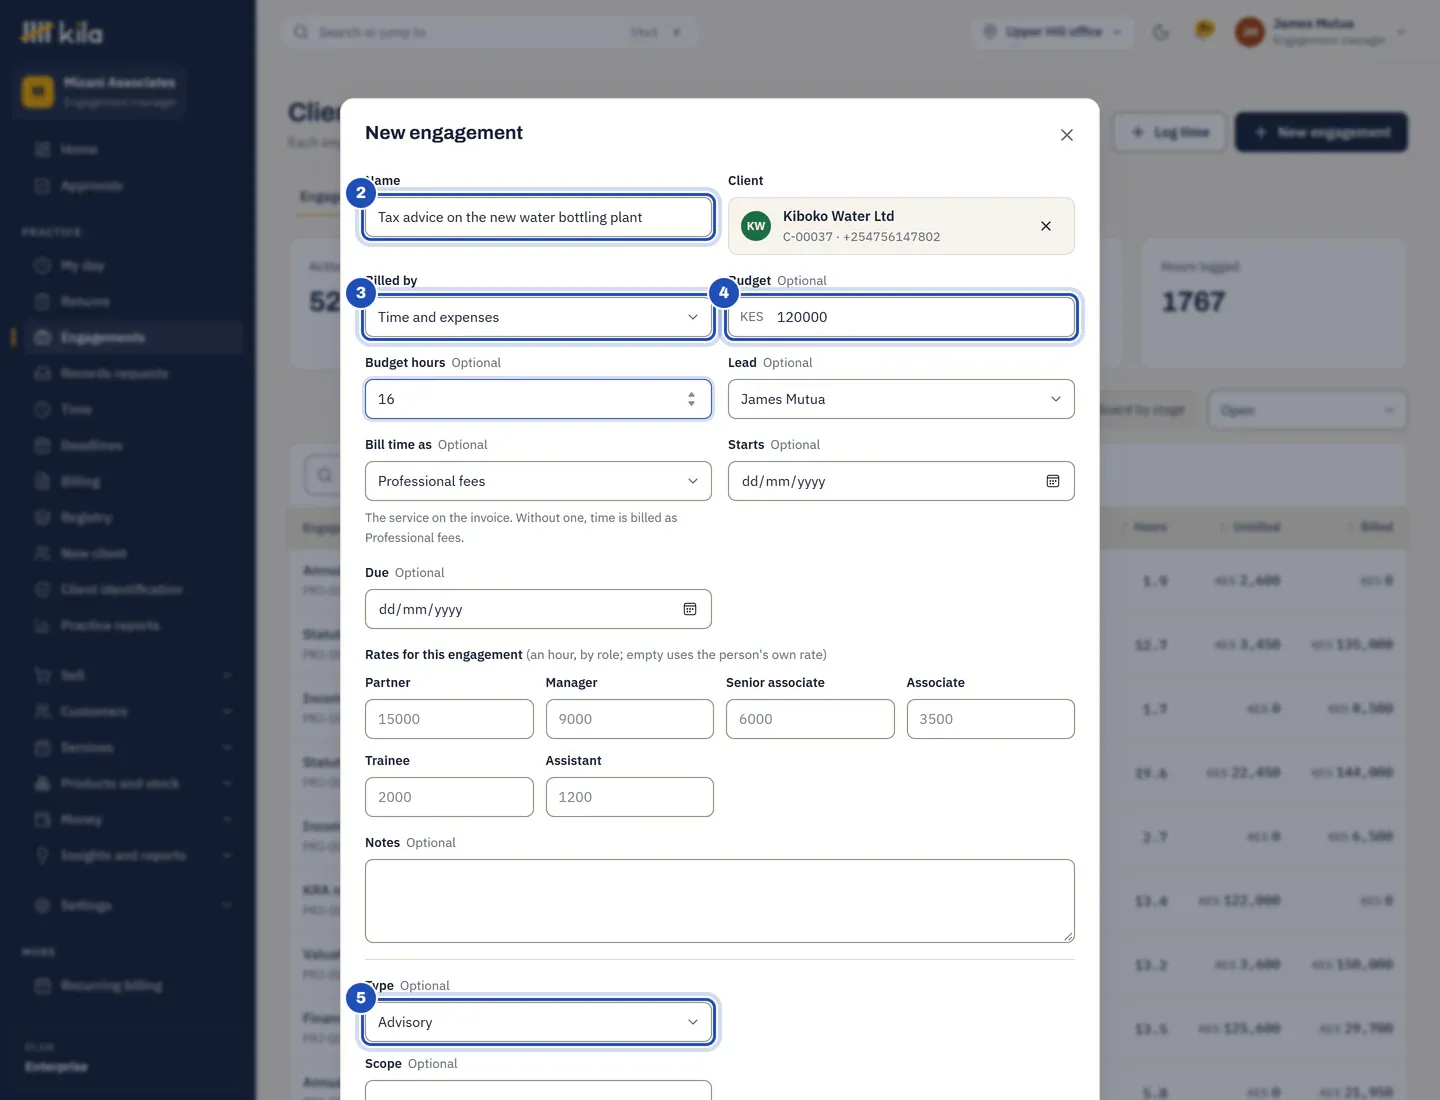Click the Senior associate rate input

pos(810,719)
